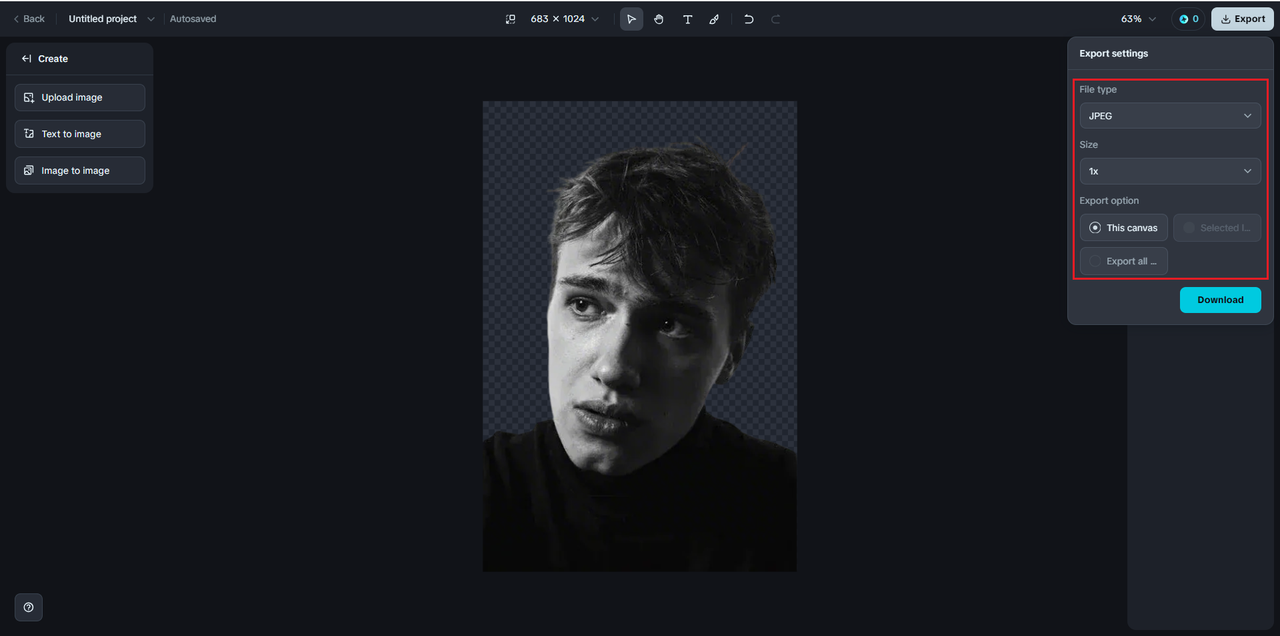Select the Text tool
Viewport: 1280px width, 636px height.
pyautogui.click(x=687, y=19)
